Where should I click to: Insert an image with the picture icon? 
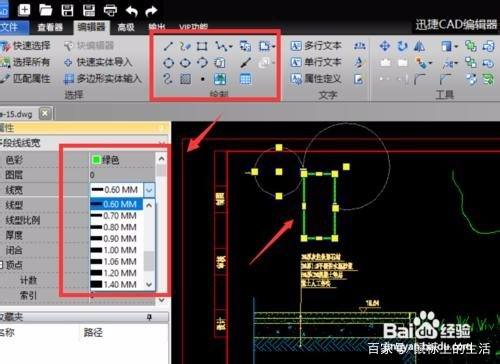(x=220, y=79)
